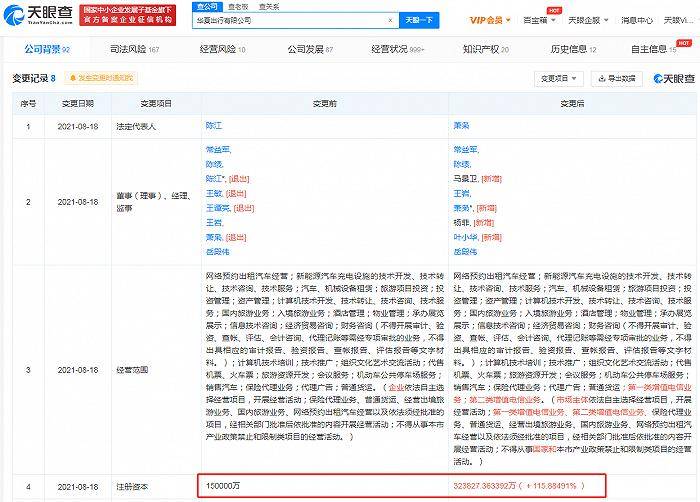The height and width of the screenshot is (502, 700).
Task: Select the 查公司 search tab
Action: (207, 7)
